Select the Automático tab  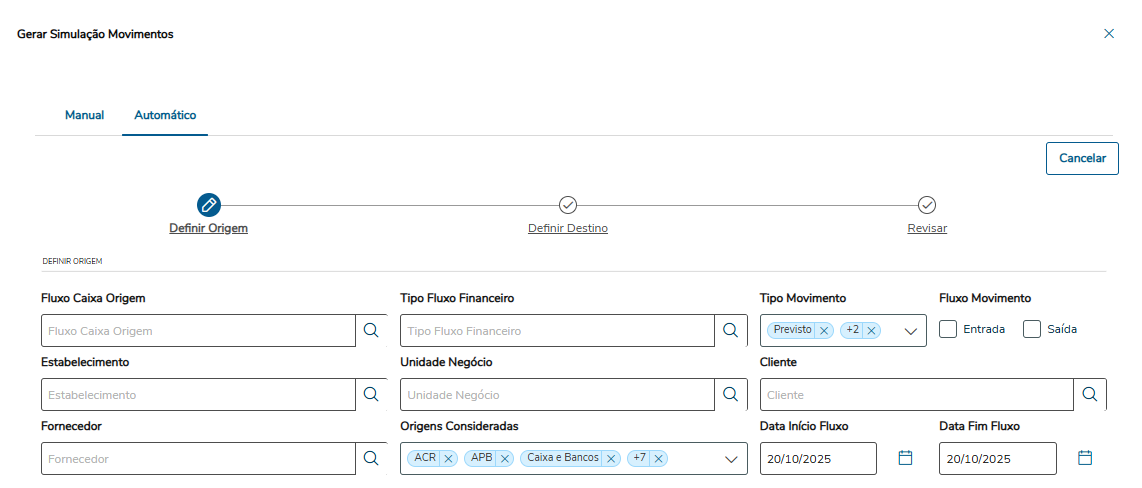click(165, 115)
